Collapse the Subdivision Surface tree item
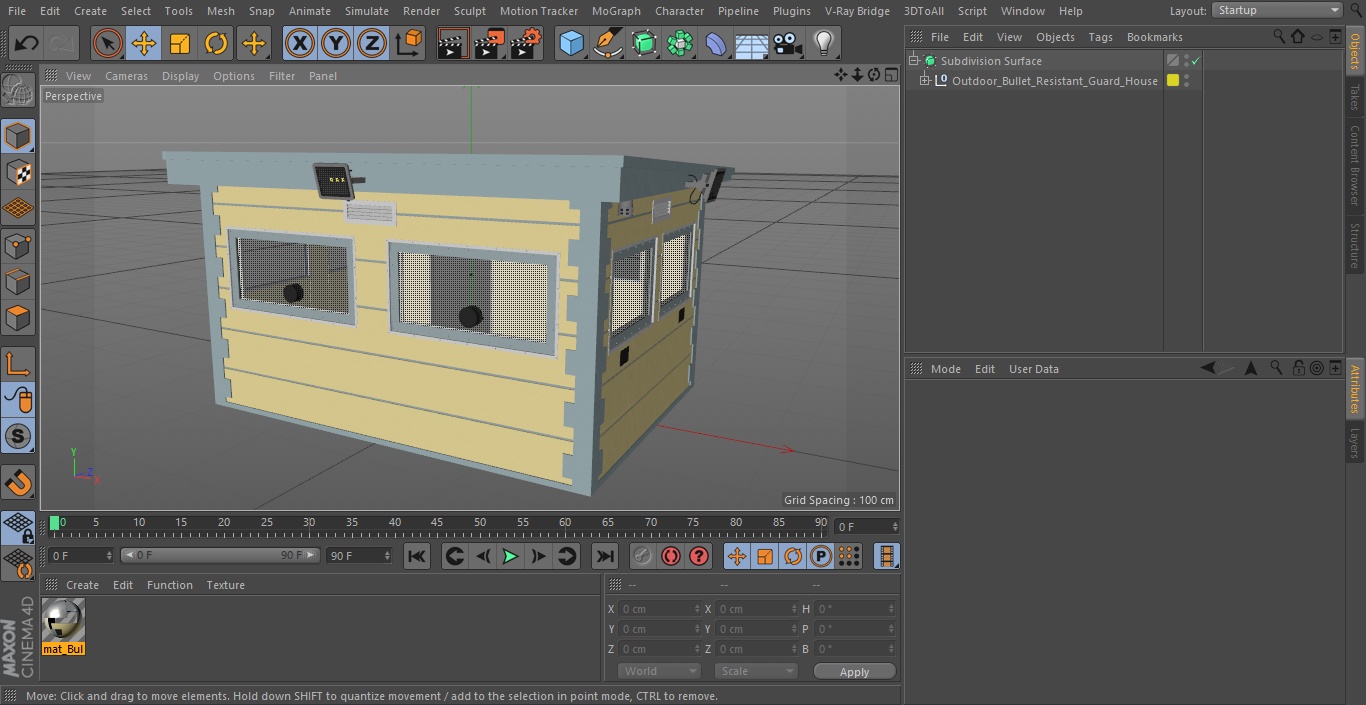Image resolution: width=1366 pixels, height=705 pixels. point(913,61)
